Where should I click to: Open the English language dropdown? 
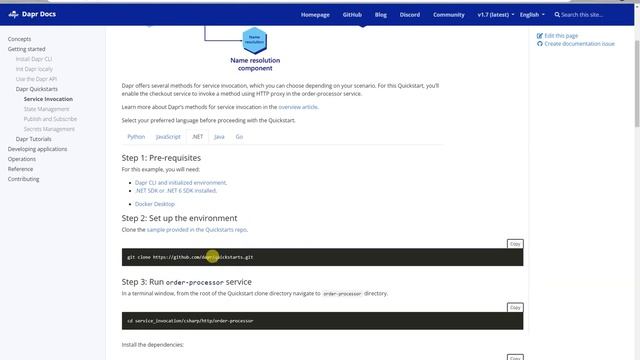(x=532, y=15)
